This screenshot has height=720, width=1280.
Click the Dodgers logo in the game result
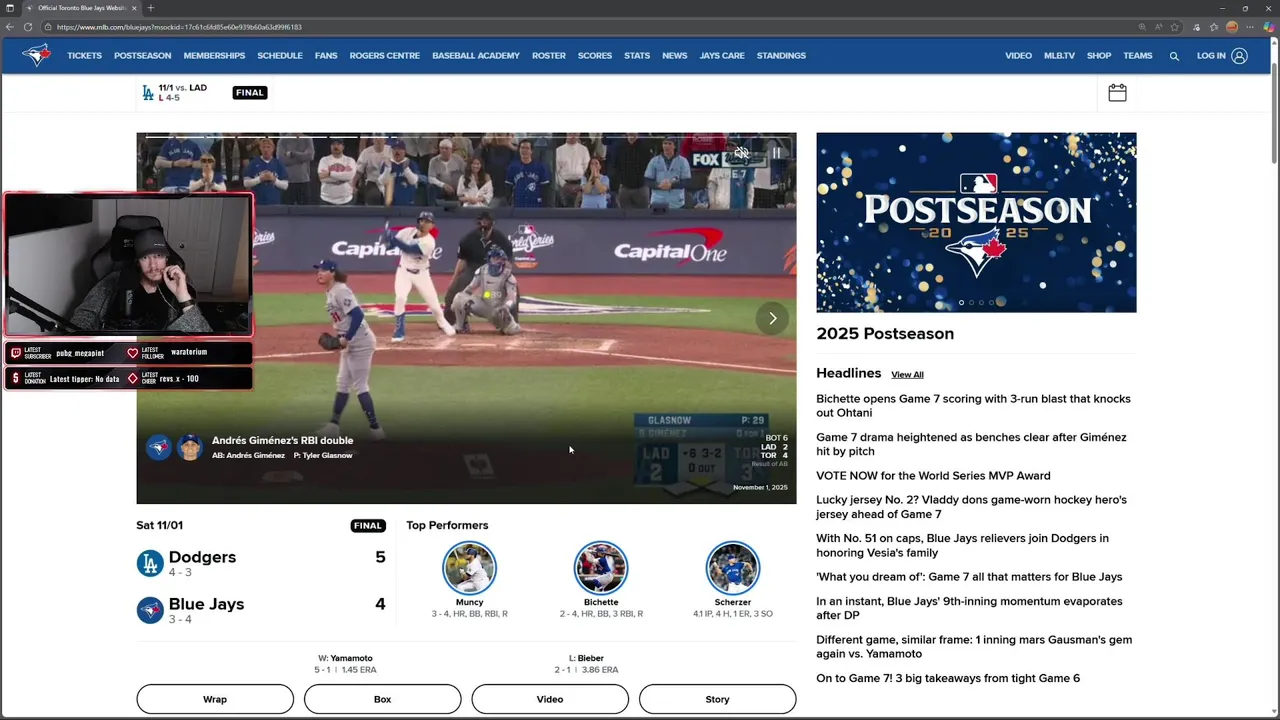tap(150, 563)
